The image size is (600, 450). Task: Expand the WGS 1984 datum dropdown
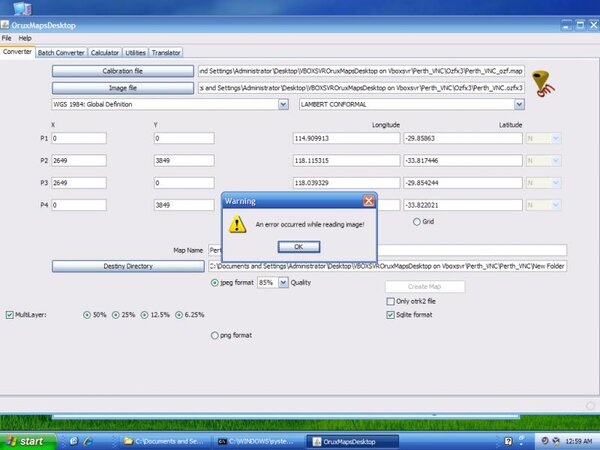click(x=283, y=103)
